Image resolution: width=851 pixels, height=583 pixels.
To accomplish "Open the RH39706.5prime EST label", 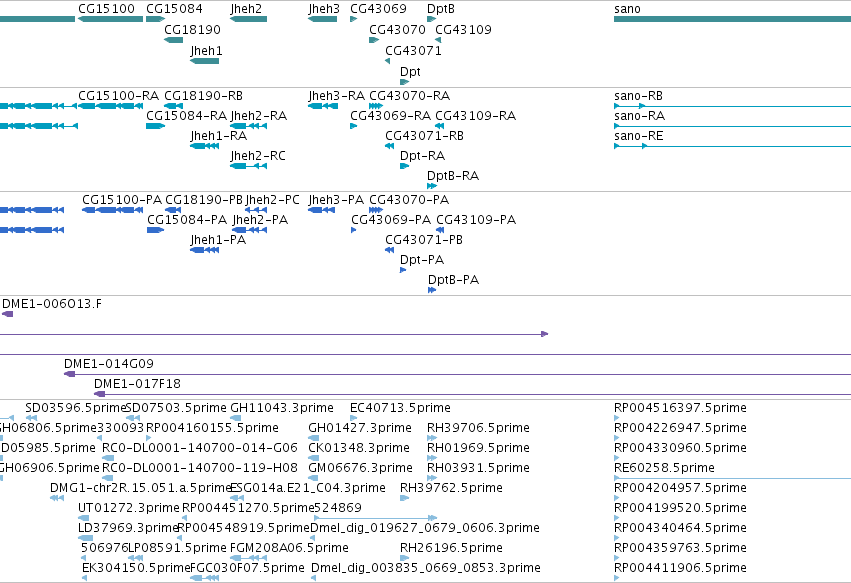I will point(478,428).
